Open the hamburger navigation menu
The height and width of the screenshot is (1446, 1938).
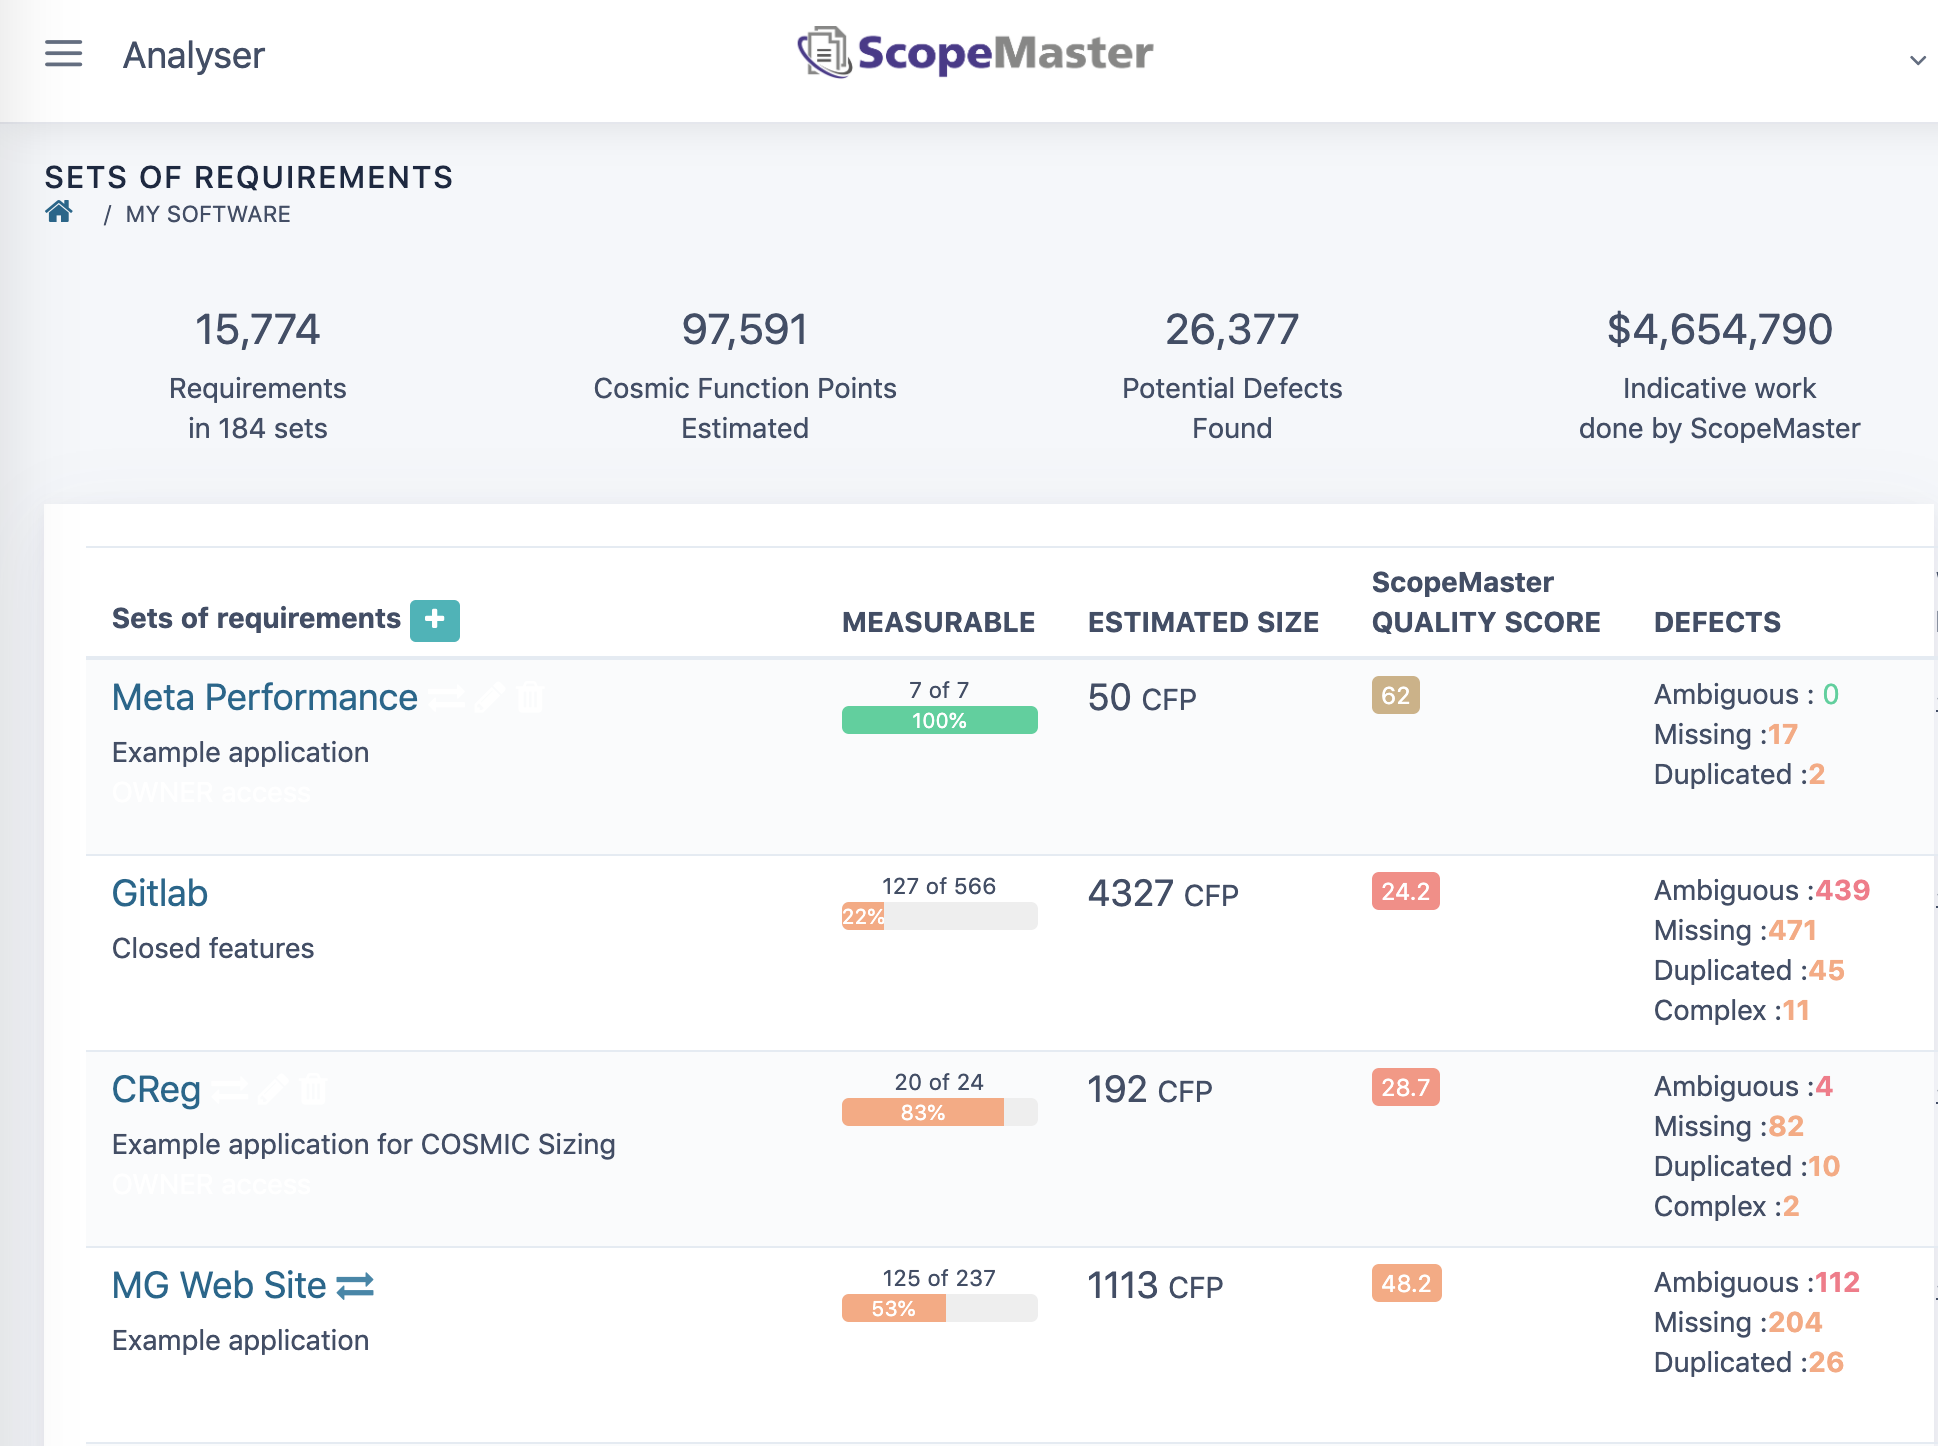64,54
